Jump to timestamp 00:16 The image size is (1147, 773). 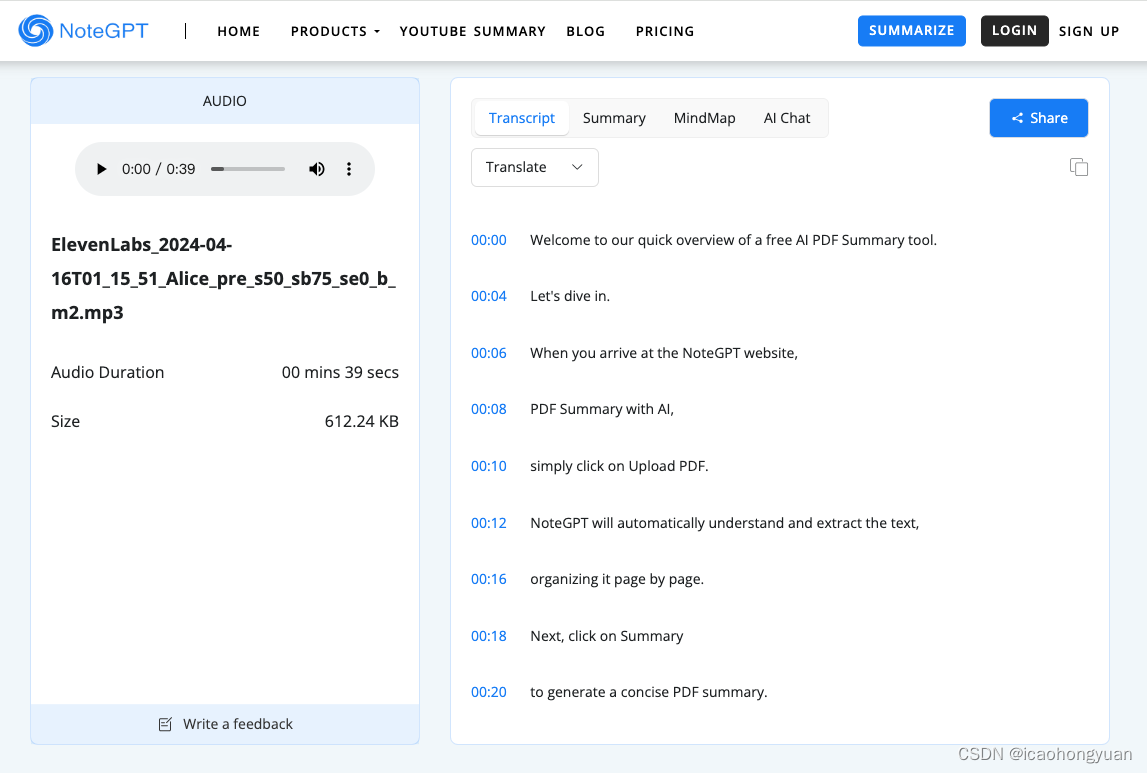point(489,579)
